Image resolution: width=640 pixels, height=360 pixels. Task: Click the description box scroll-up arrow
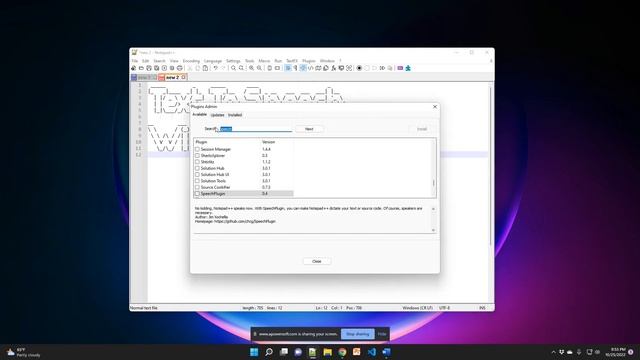click(433, 209)
